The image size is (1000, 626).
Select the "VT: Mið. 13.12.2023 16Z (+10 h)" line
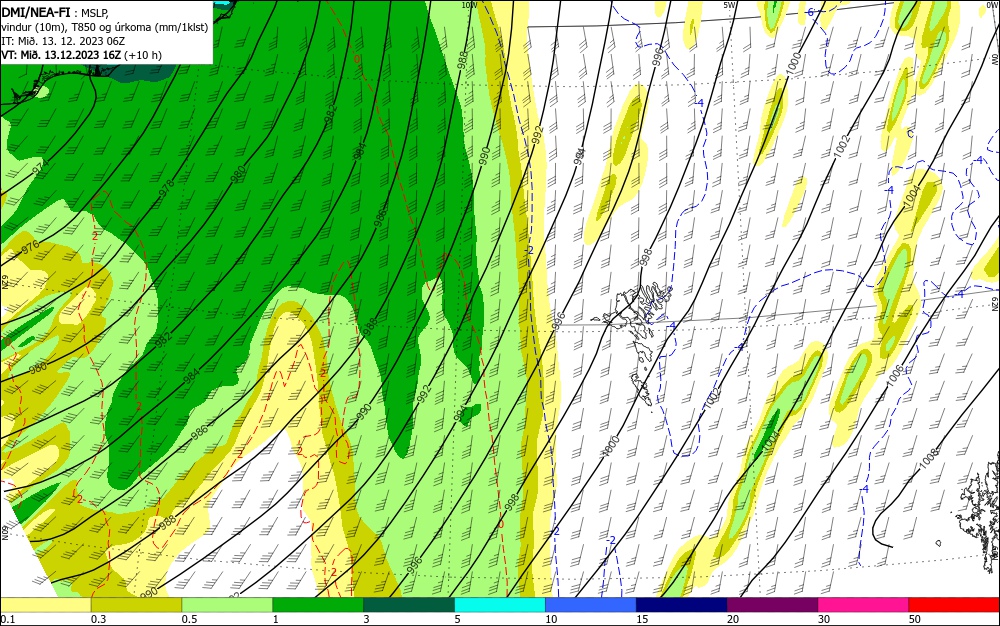(x=82, y=55)
